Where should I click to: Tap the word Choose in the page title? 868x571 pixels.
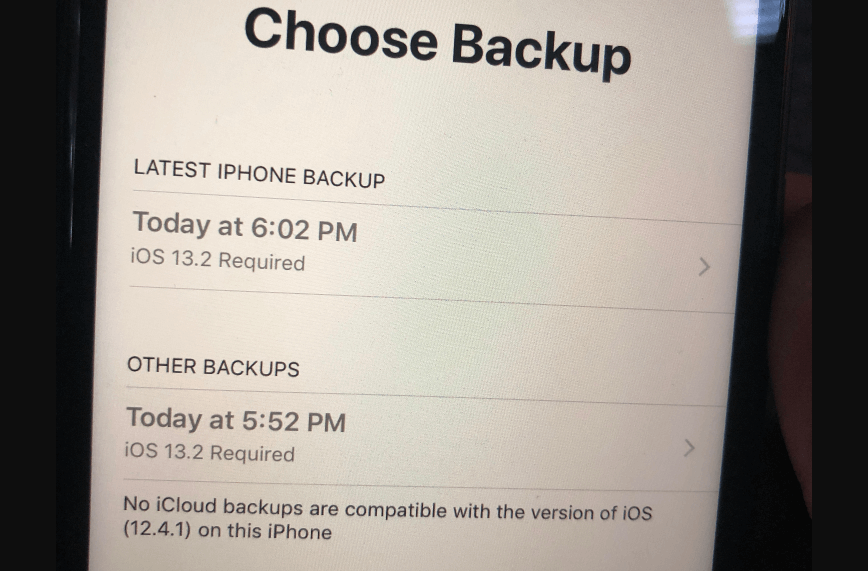coord(340,33)
